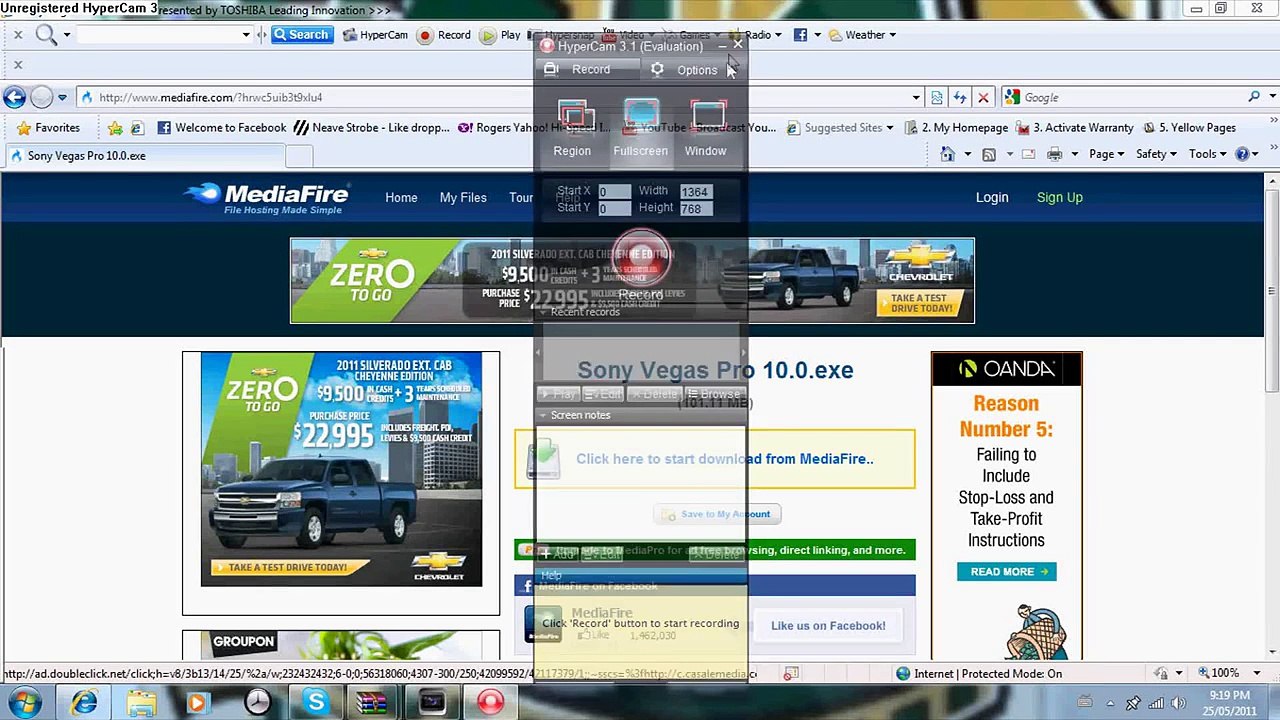Click the Height field in HyperCam

click(x=695, y=208)
